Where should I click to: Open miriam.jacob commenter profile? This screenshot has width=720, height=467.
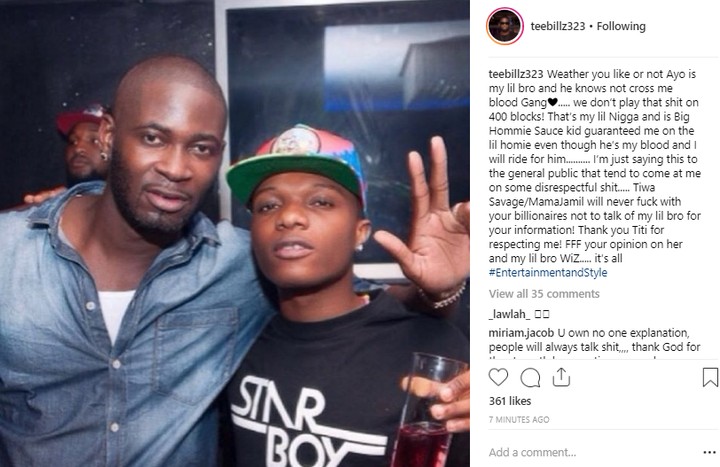point(521,333)
